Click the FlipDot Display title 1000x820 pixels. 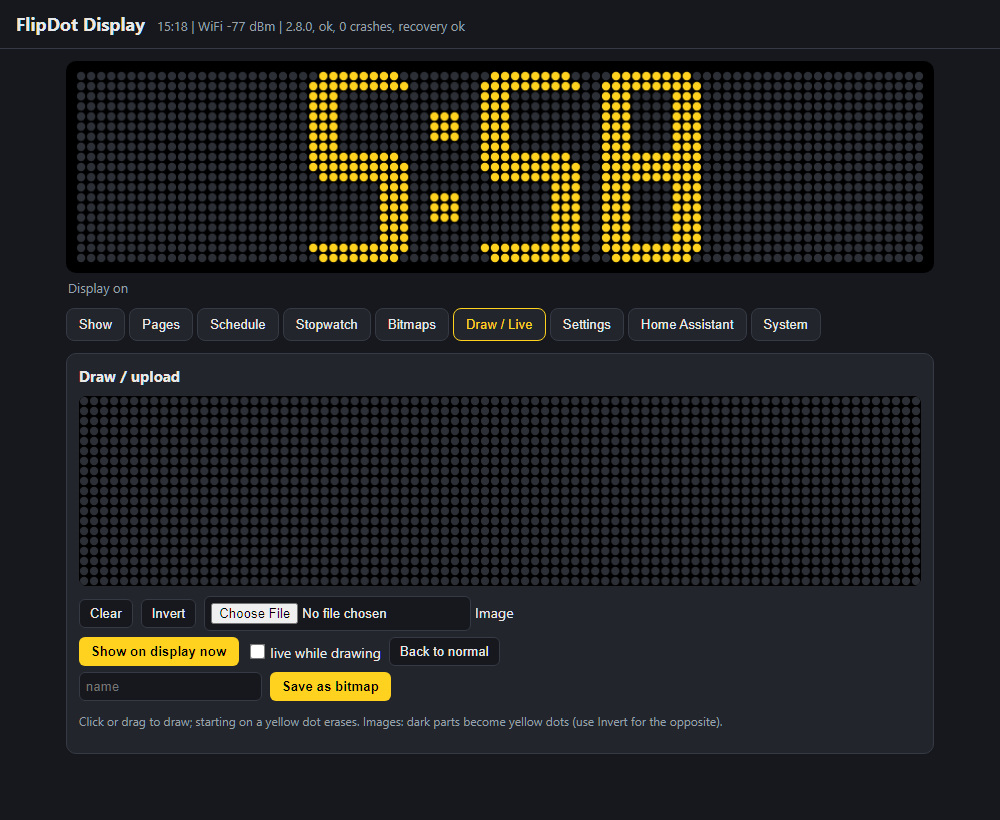click(80, 25)
